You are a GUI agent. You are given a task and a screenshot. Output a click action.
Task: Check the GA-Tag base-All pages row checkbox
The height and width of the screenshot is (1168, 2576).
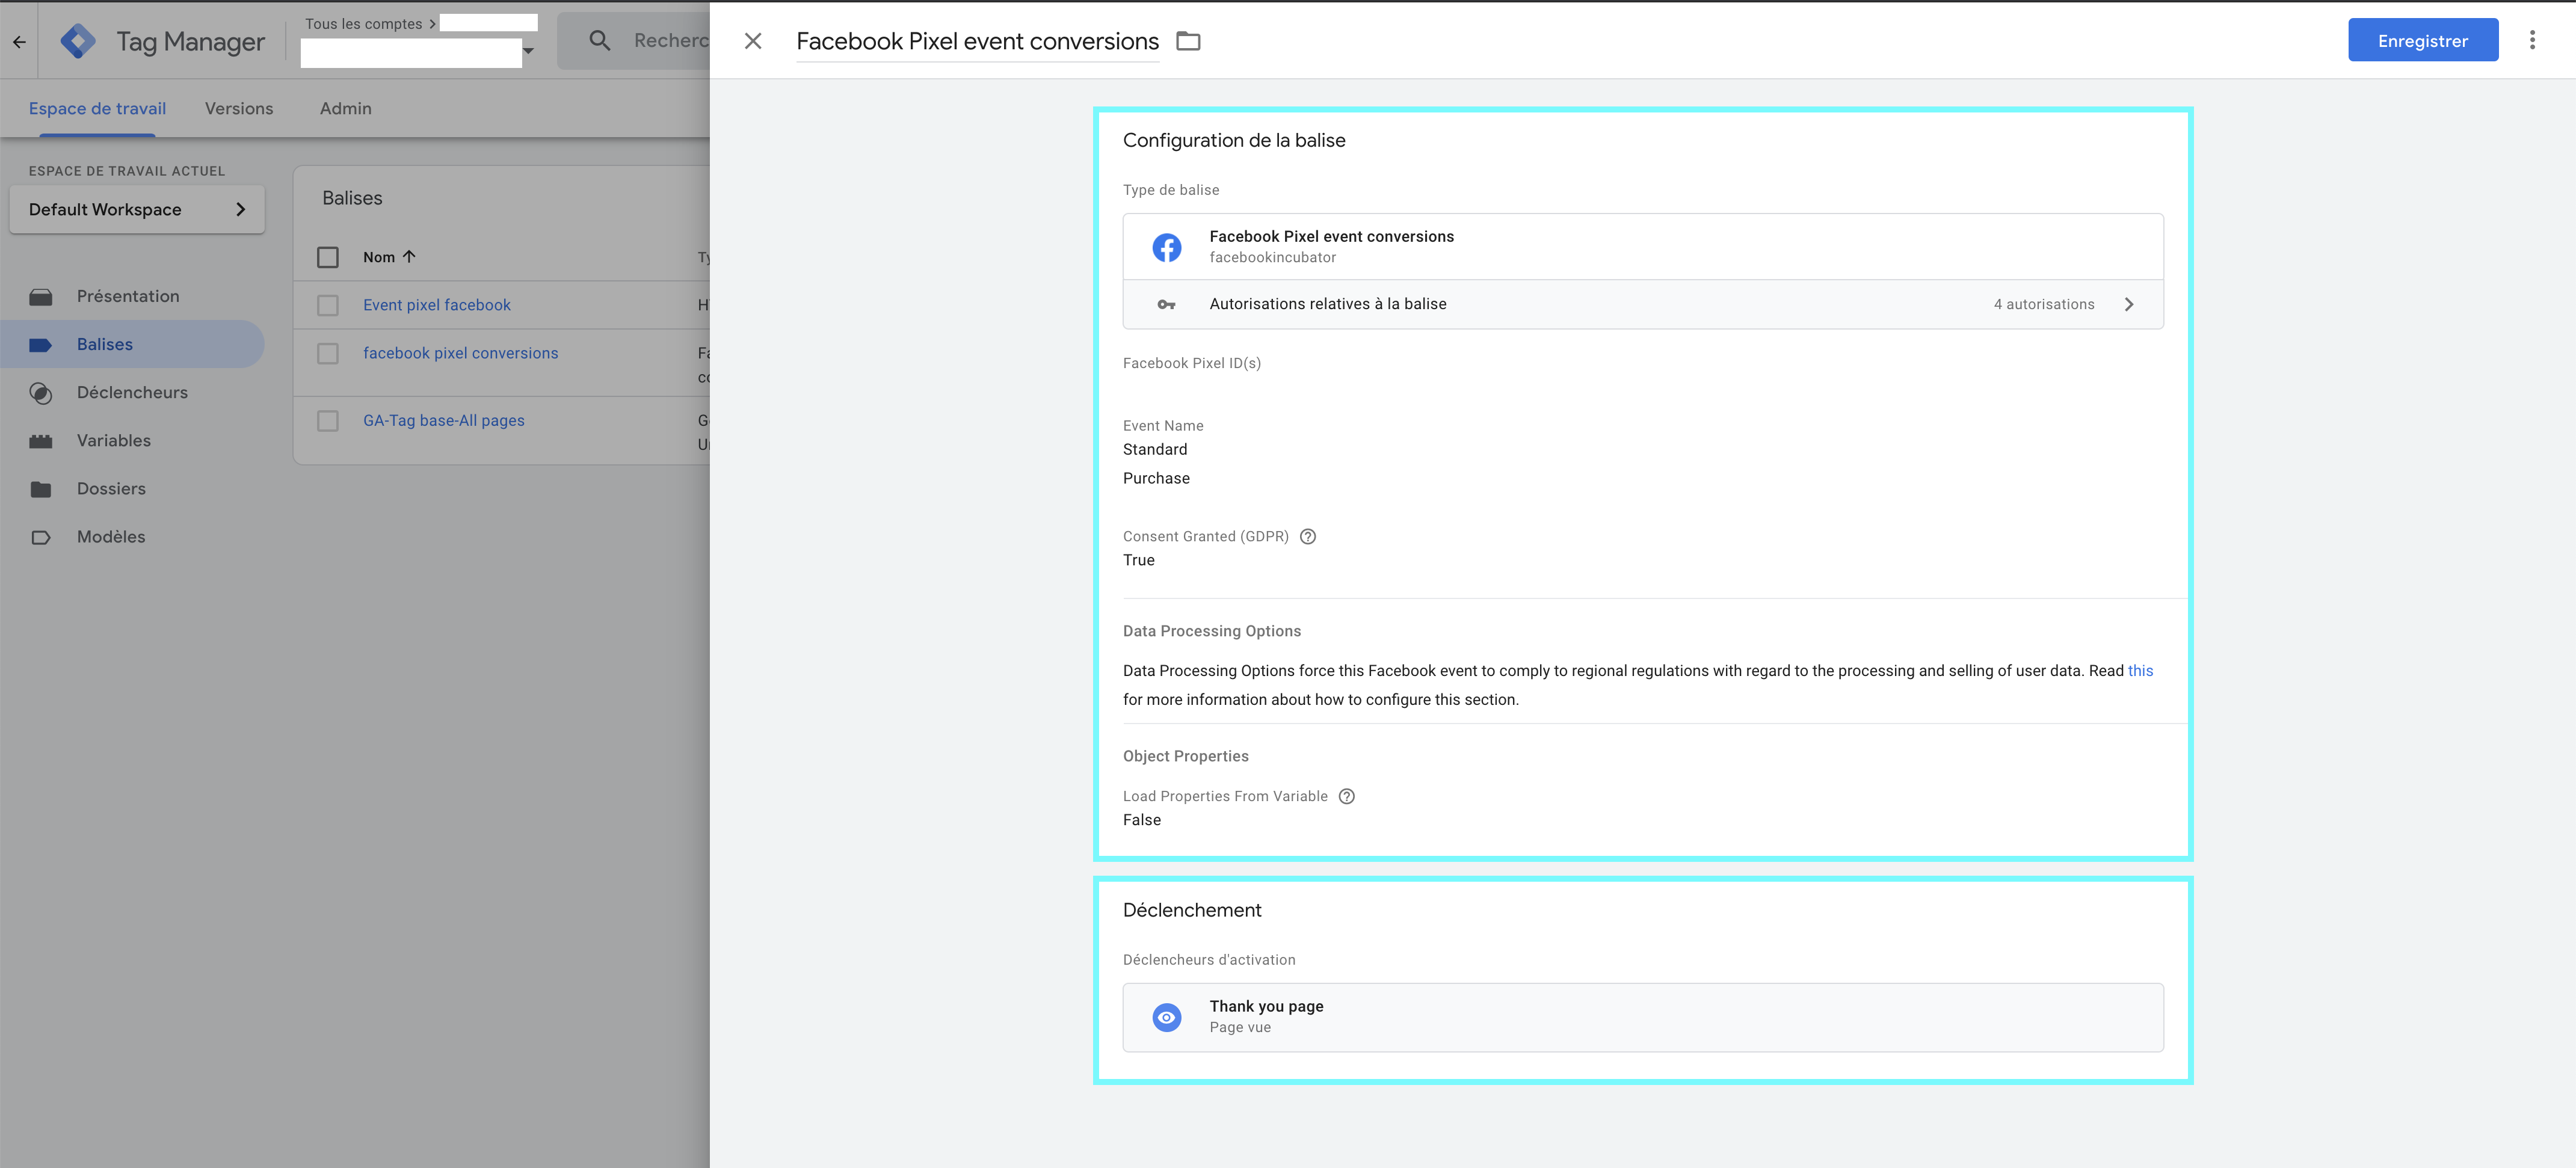[x=327, y=421]
